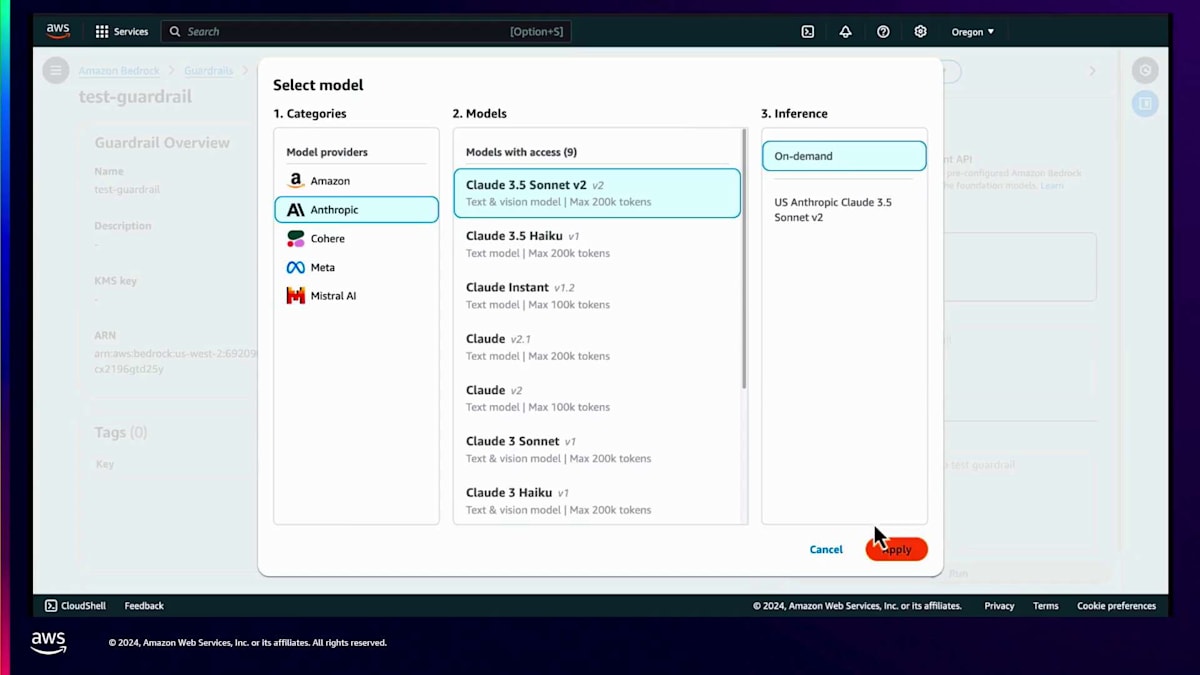Select the Meta provider icon

tap(296, 267)
